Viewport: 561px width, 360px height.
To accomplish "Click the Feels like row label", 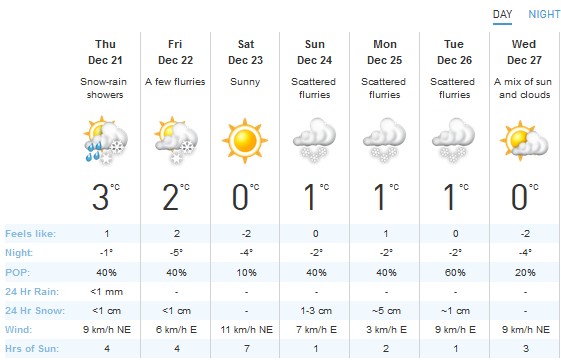I will coord(30,234).
